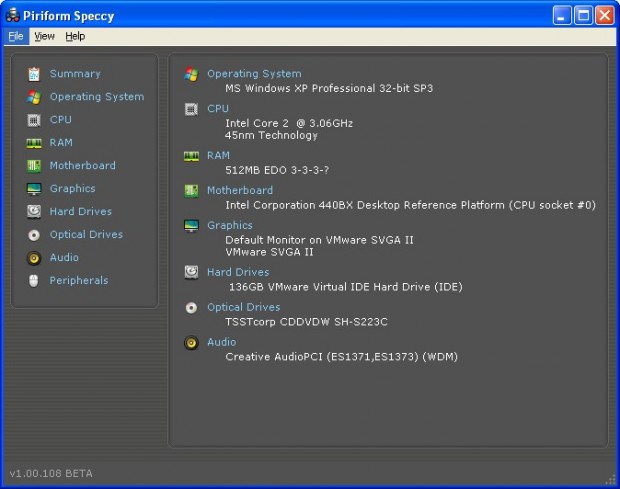Screen dimensions: 620x489
Task: Click 'Default Monitor on VMware SVGA II' text
Action: click(x=319, y=240)
